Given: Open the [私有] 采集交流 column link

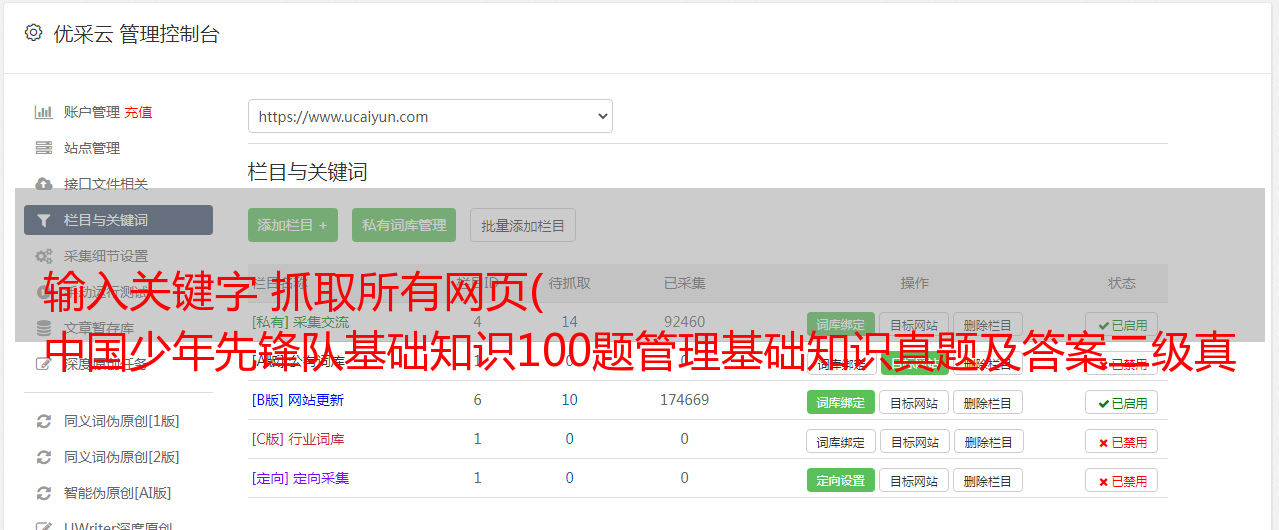Looking at the screenshot, I should click(x=301, y=322).
